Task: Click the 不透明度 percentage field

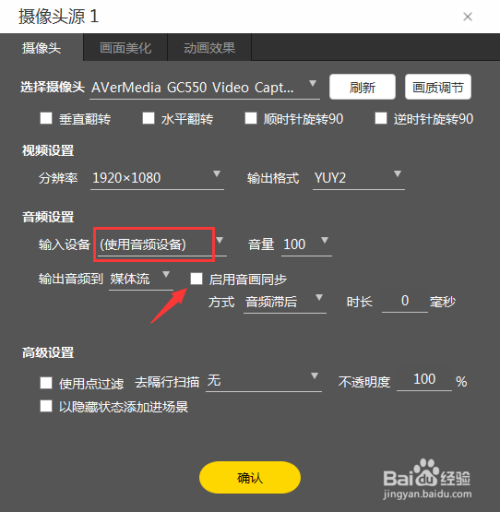Action: [x=424, y=380]
